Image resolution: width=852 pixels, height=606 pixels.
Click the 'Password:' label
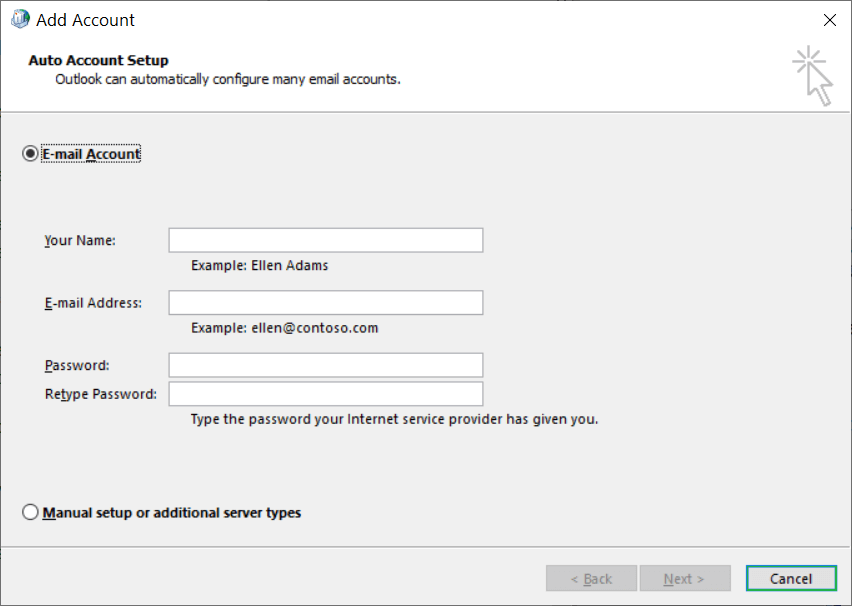point(77,366)
